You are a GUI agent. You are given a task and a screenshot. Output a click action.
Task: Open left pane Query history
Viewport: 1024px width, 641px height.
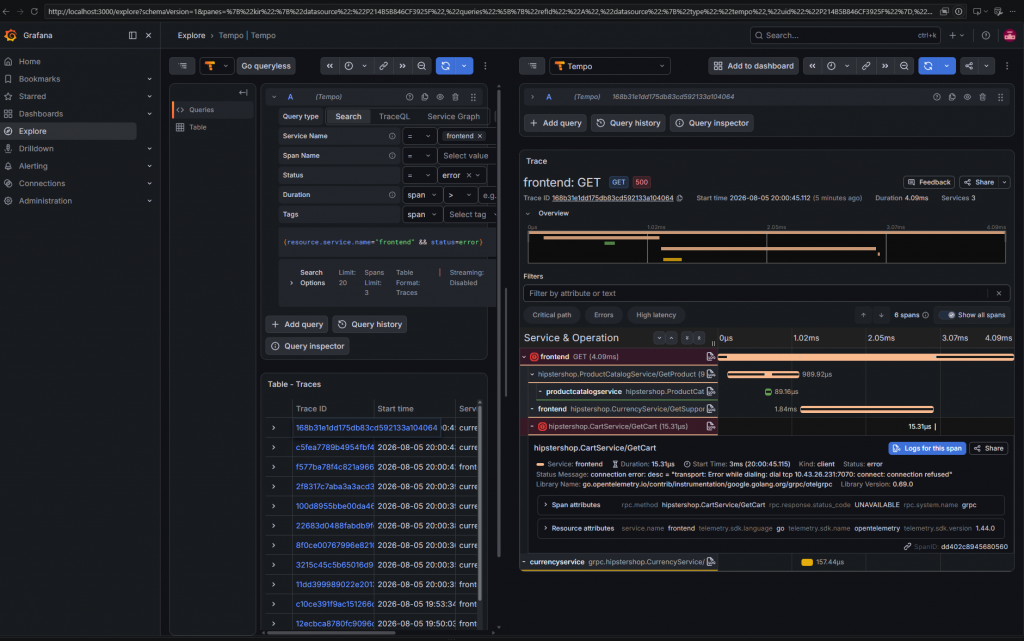pos(370,324)
